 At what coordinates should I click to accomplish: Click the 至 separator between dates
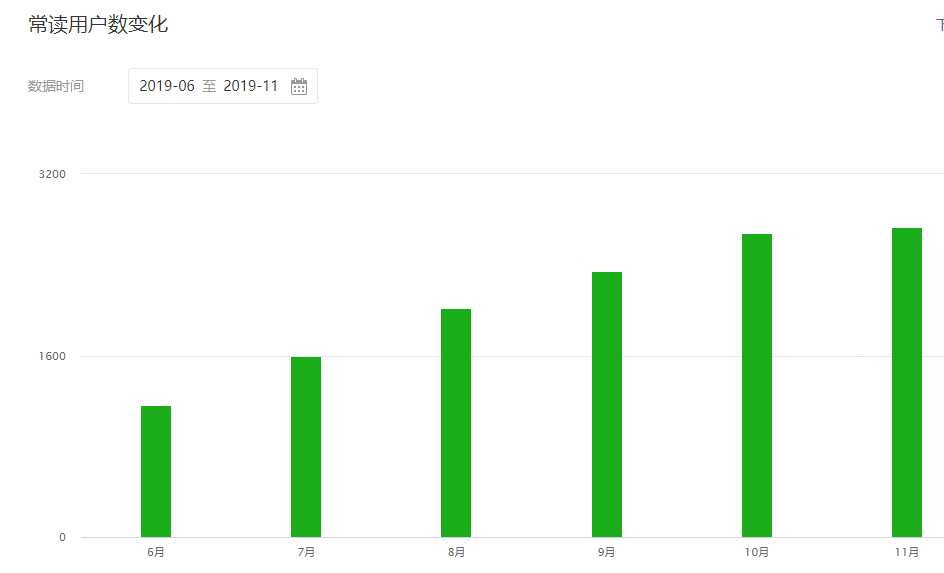coord(209,86)
